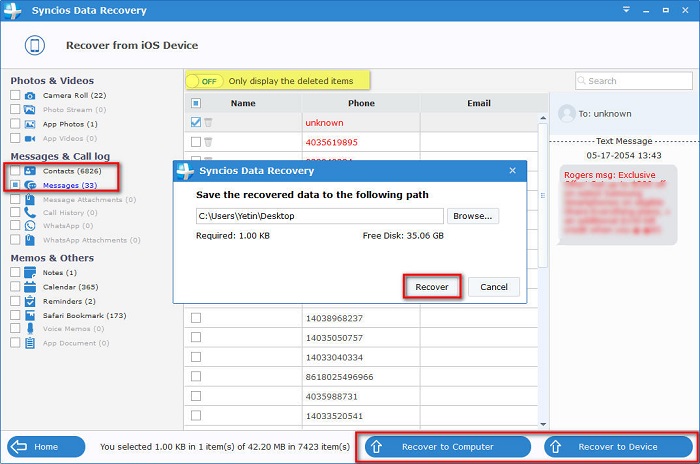Click the Cancel button in dialog
This screenshot has height=464, width=700.
(494, 287)
